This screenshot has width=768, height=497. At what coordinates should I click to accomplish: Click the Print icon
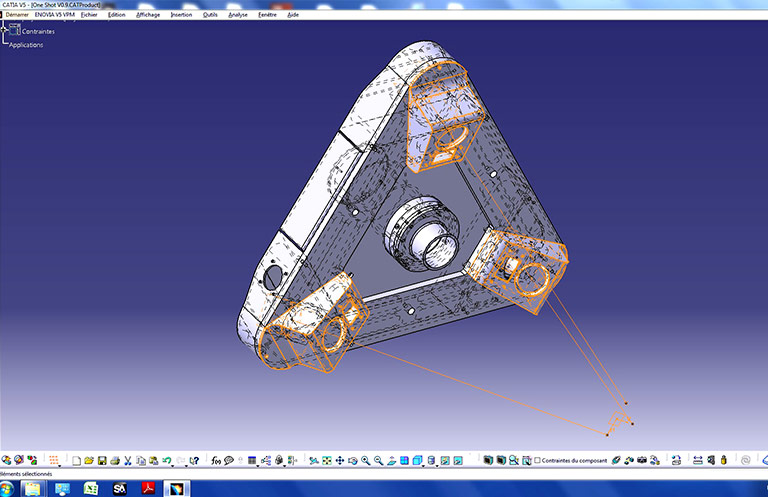click(x=115, y=460)
